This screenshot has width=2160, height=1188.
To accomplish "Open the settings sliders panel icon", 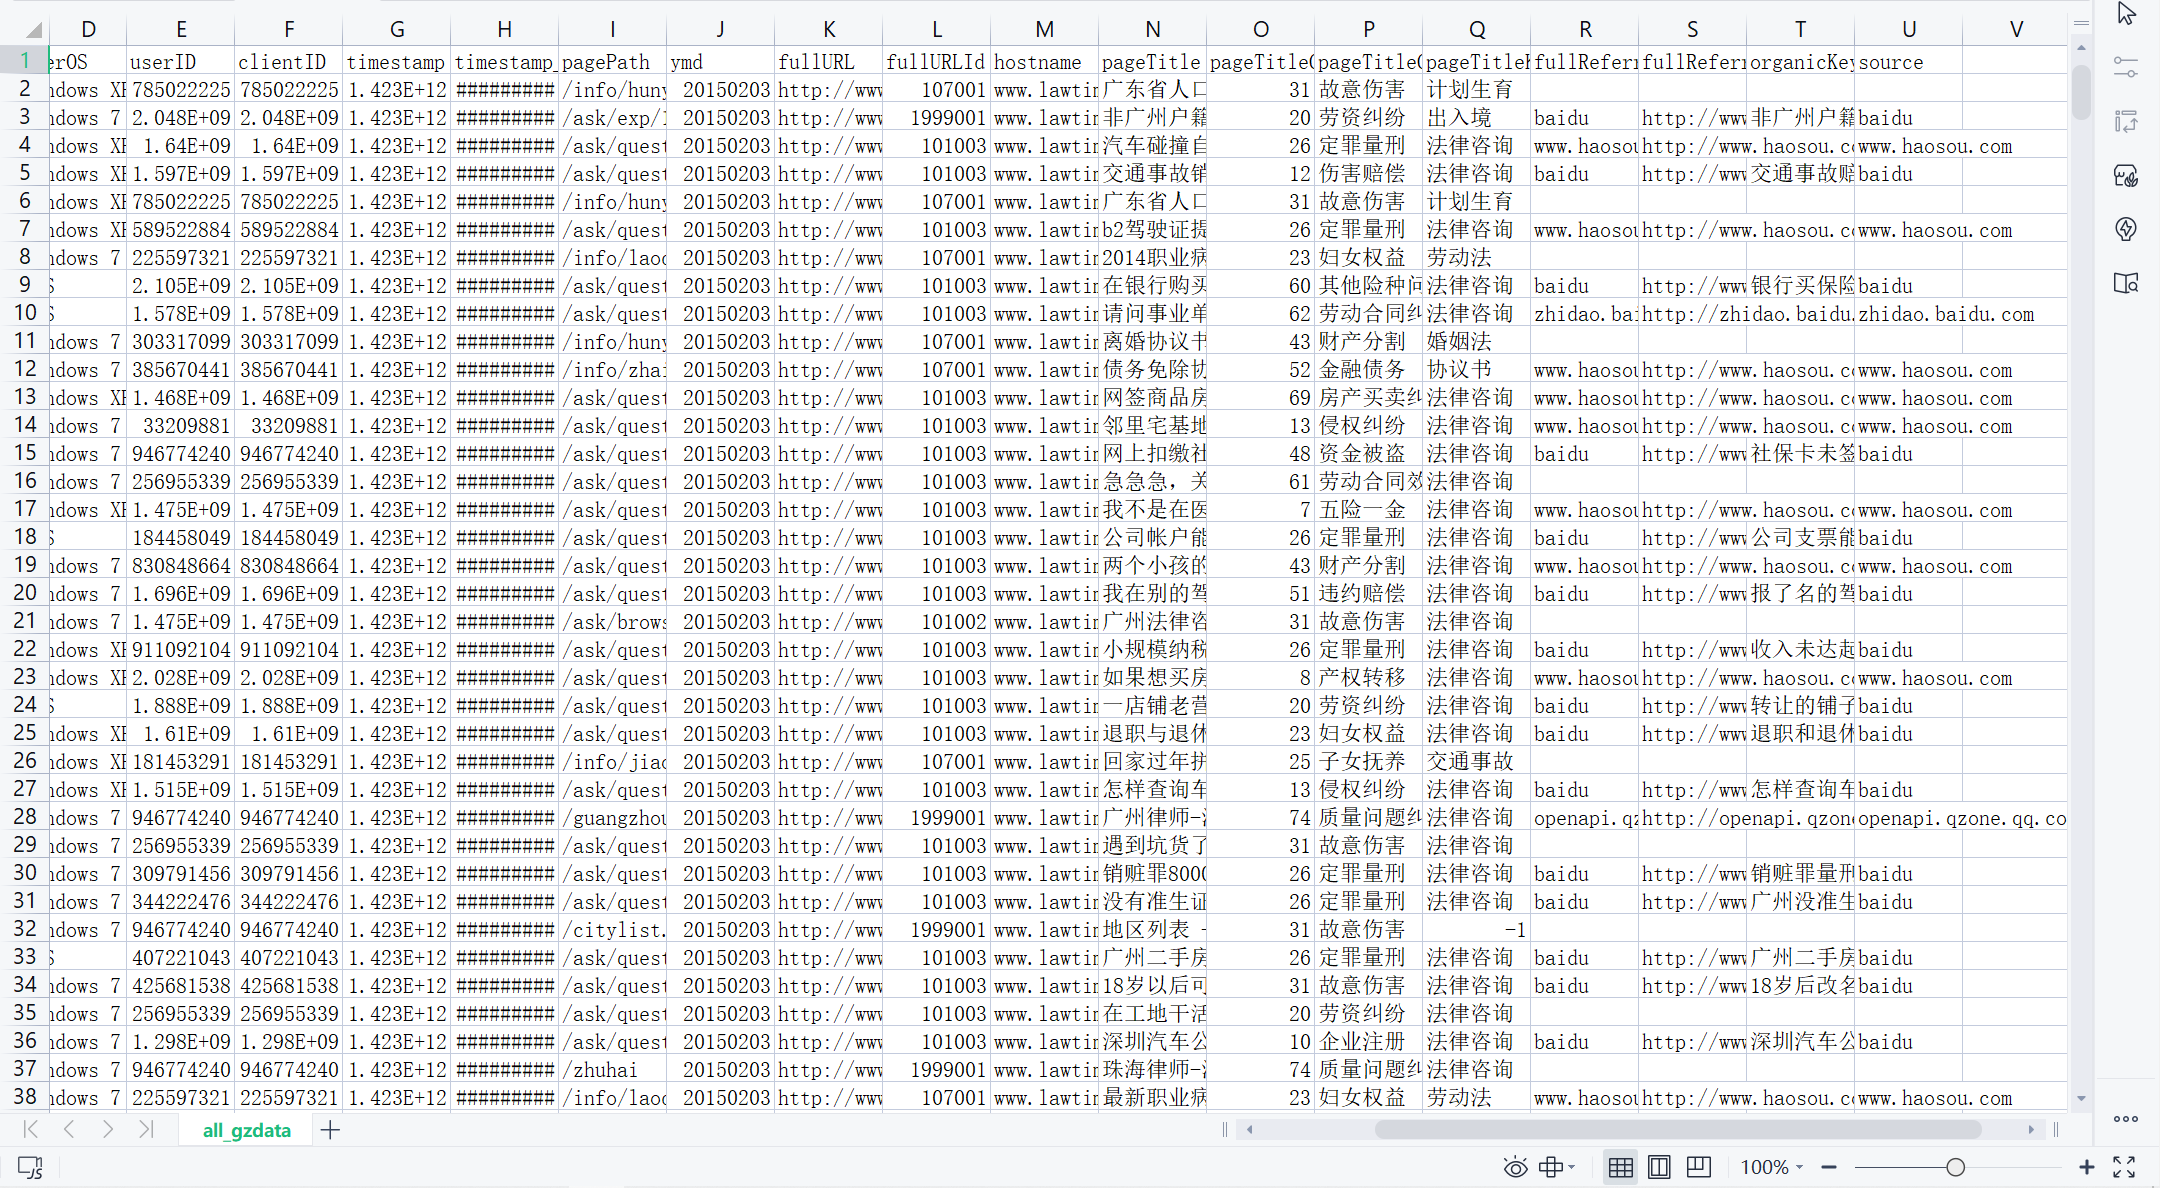I will pyautogui.click(x=2126, y=68).
